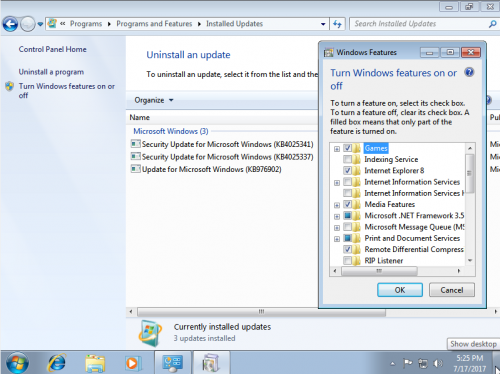Show hidden tray icons arrow

click(393, 363)
